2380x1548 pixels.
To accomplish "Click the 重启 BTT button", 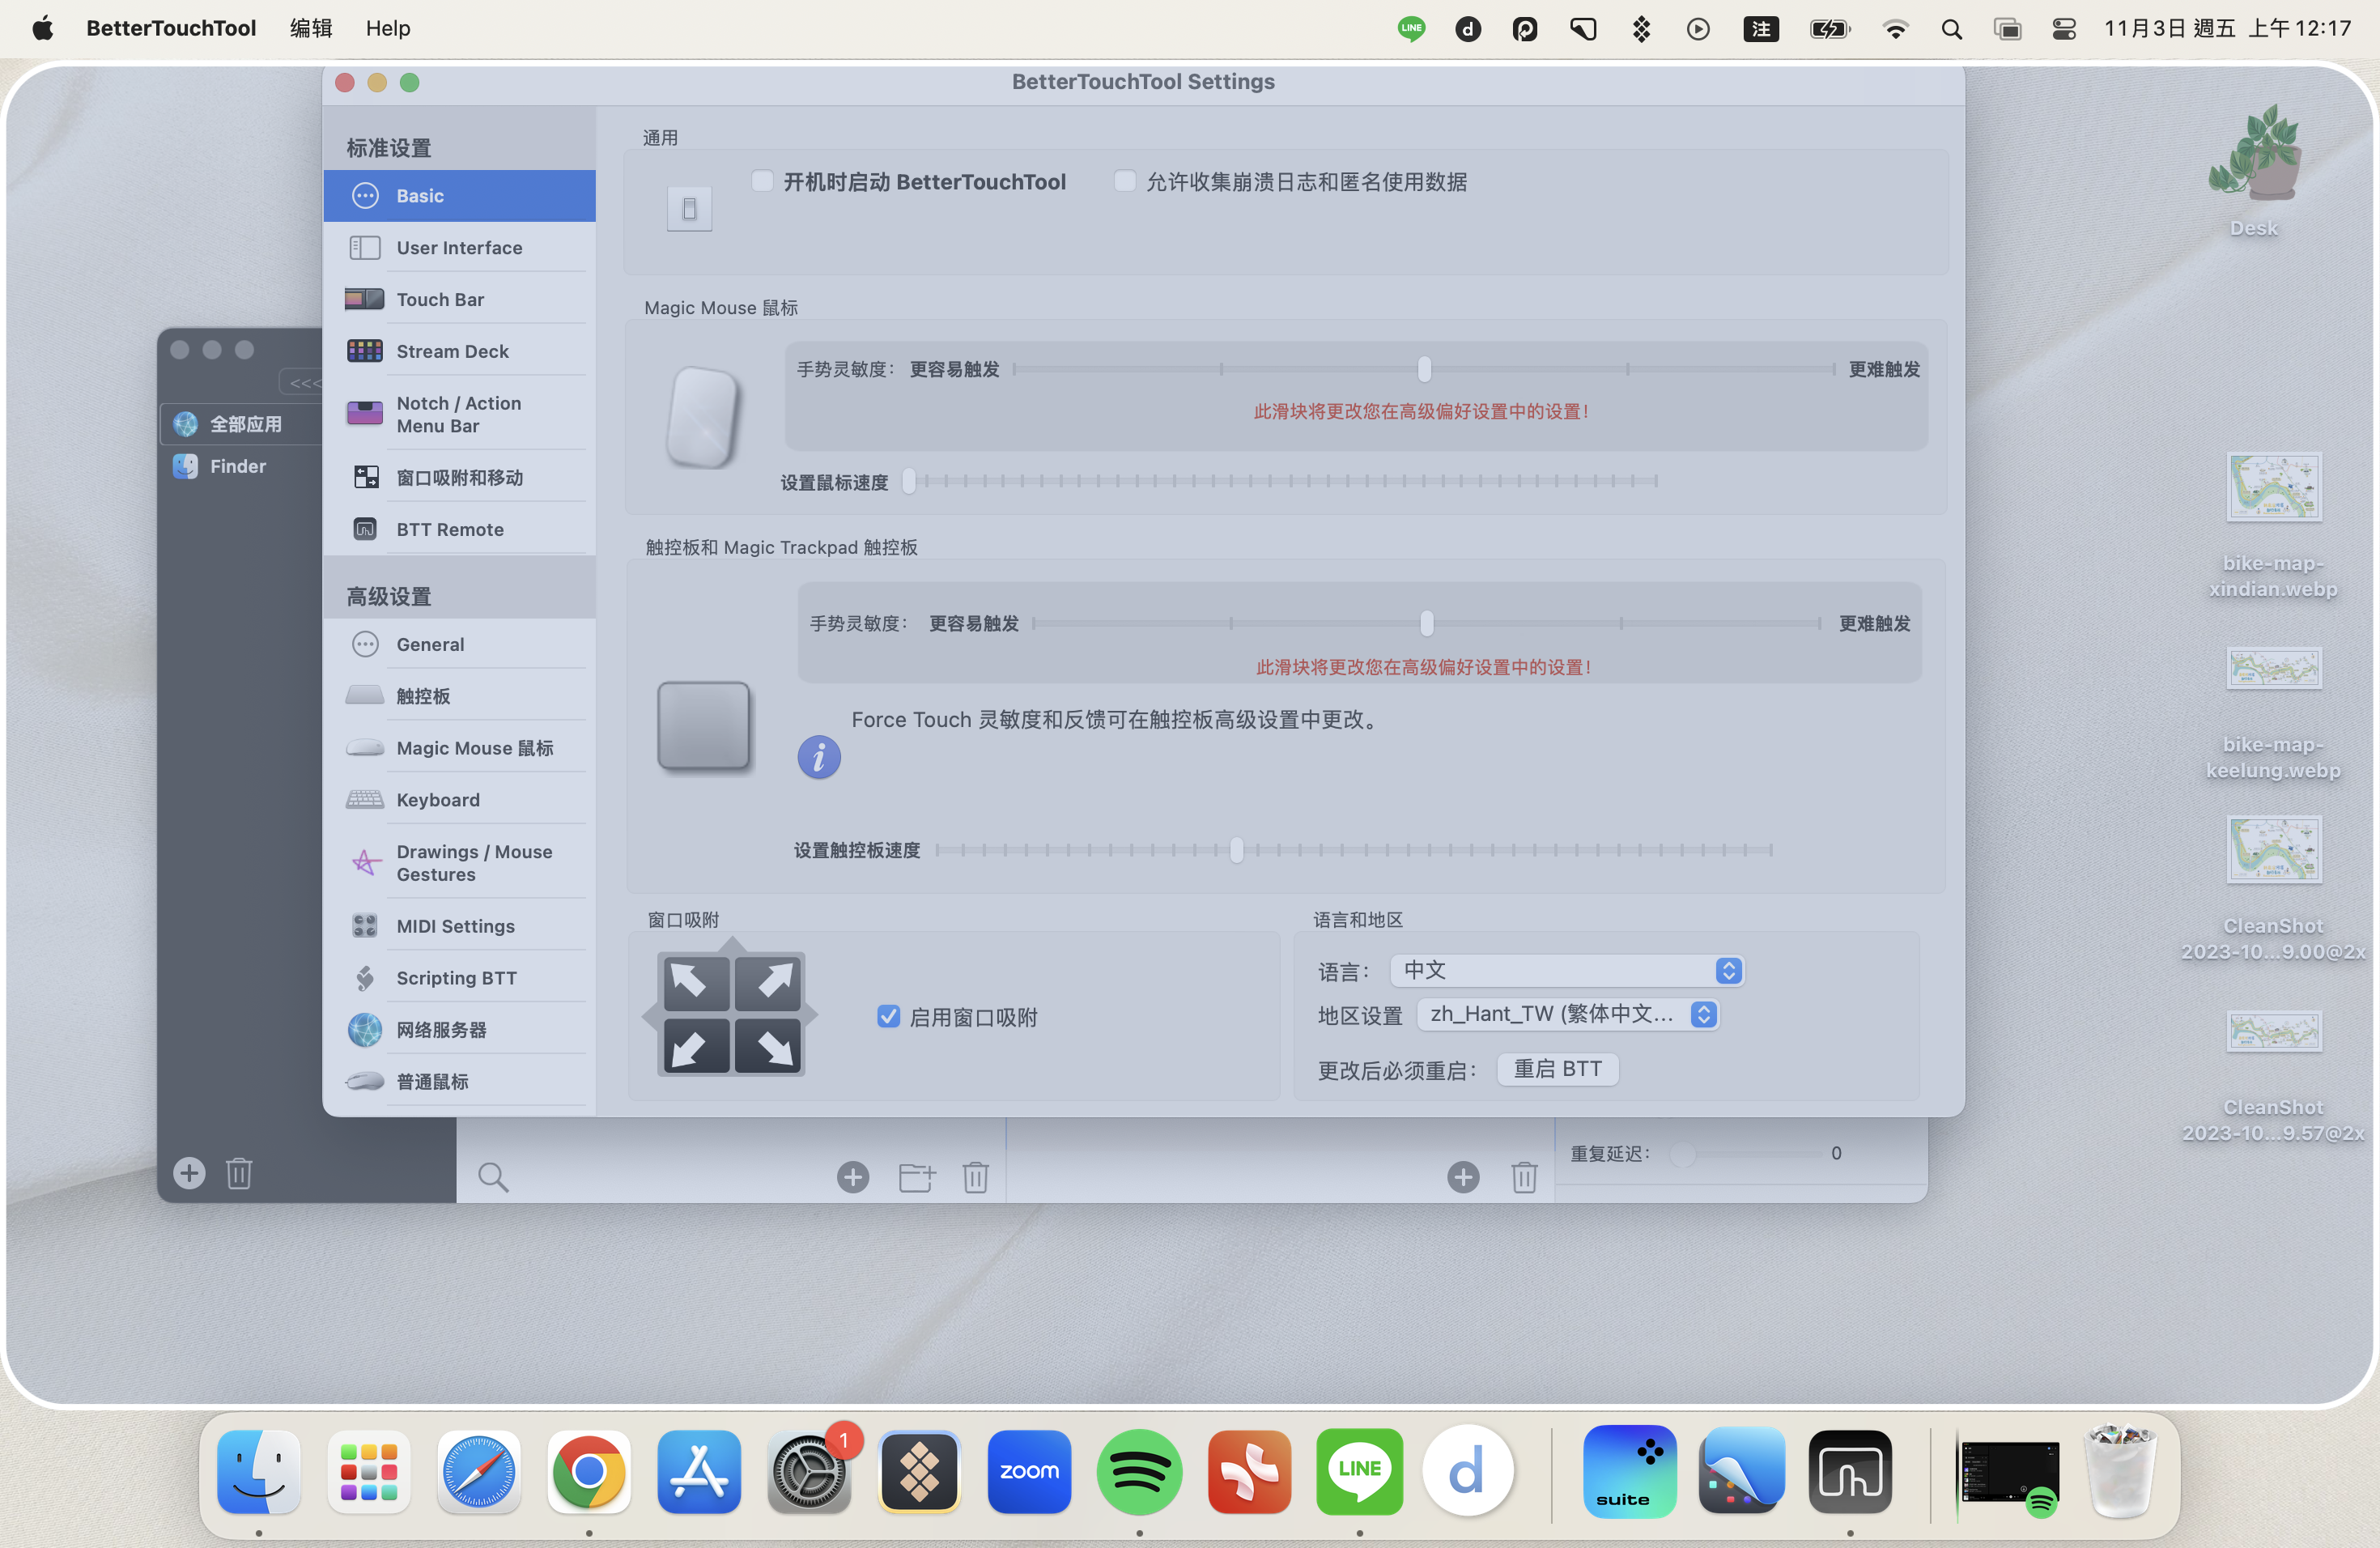I will coord(1557,1069).
